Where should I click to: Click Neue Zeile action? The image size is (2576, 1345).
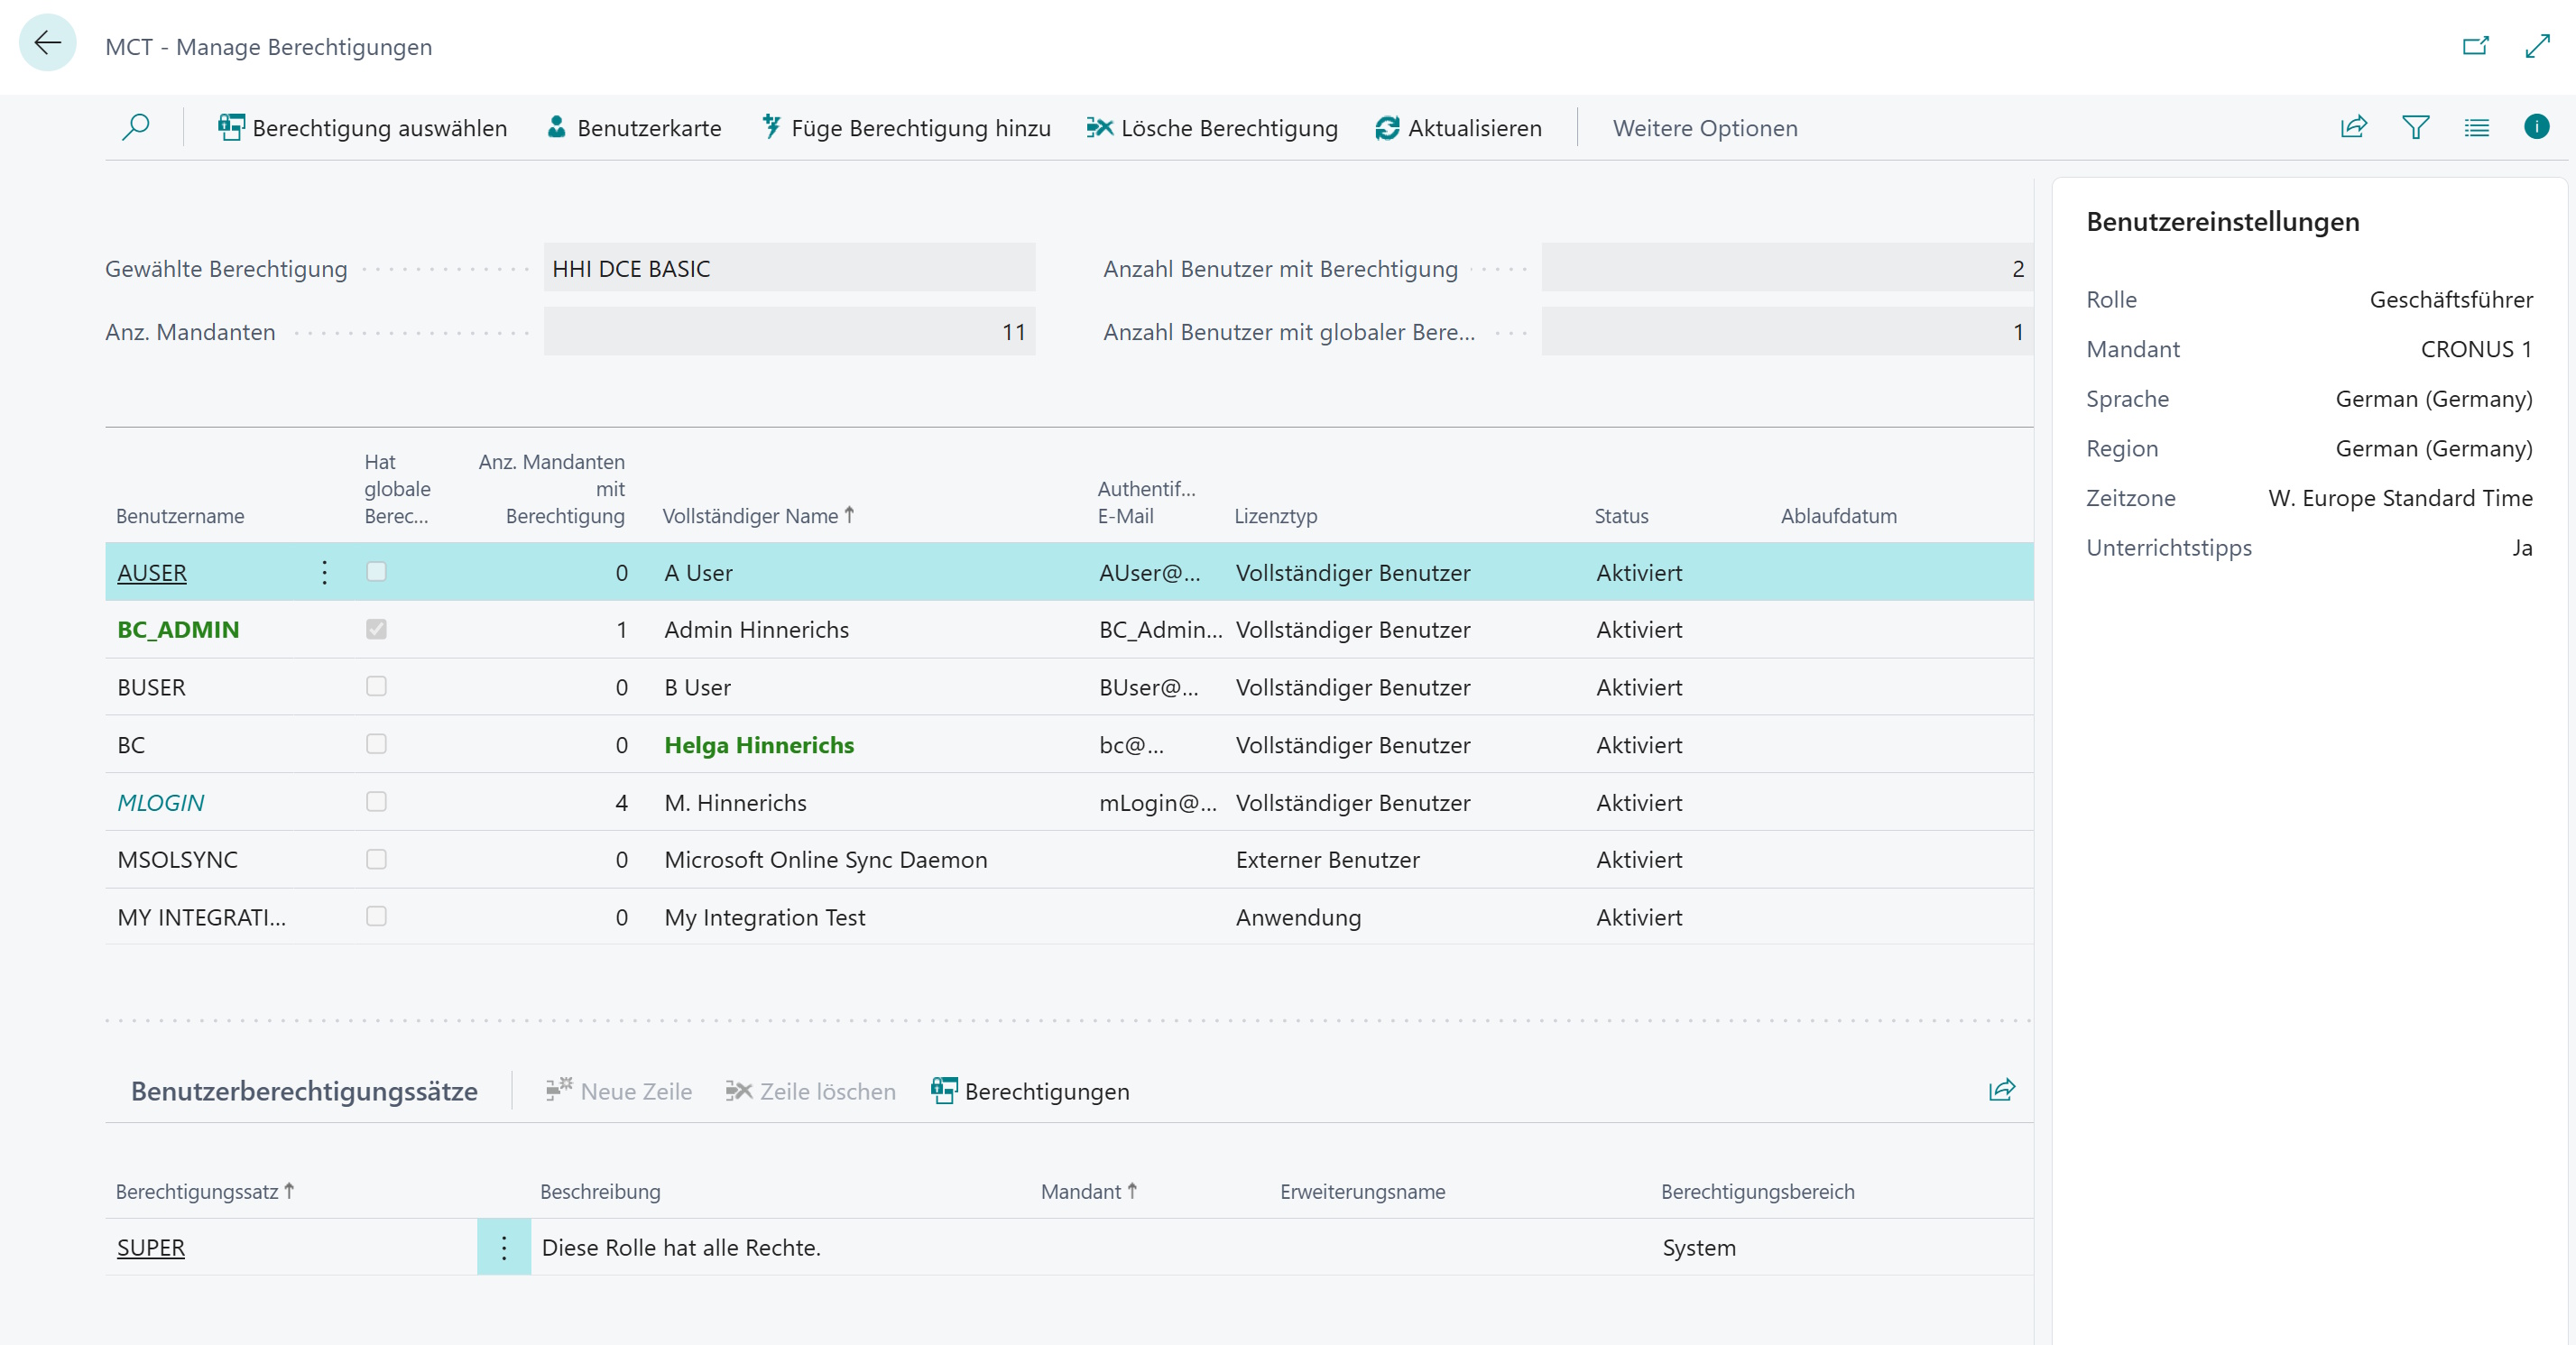pos(619,1091)
